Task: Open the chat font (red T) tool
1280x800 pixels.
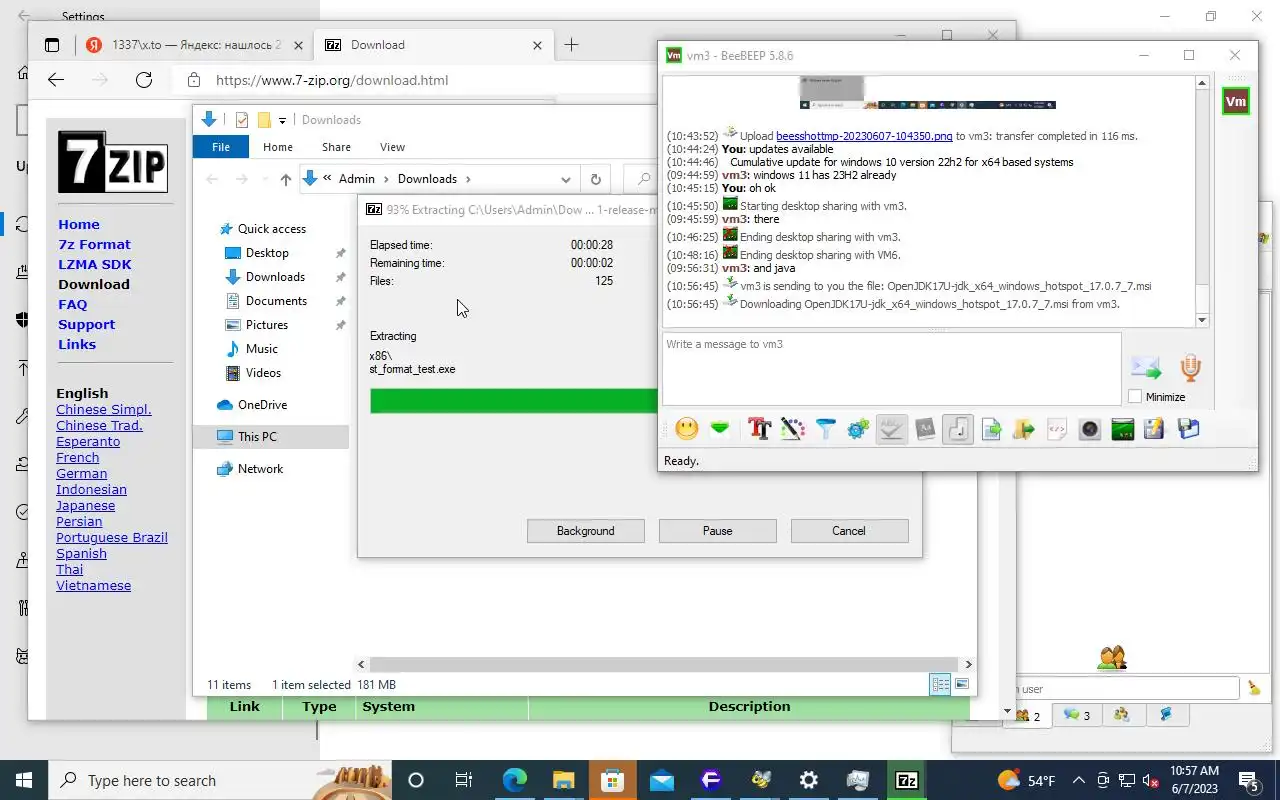Action: coord(759,429)
